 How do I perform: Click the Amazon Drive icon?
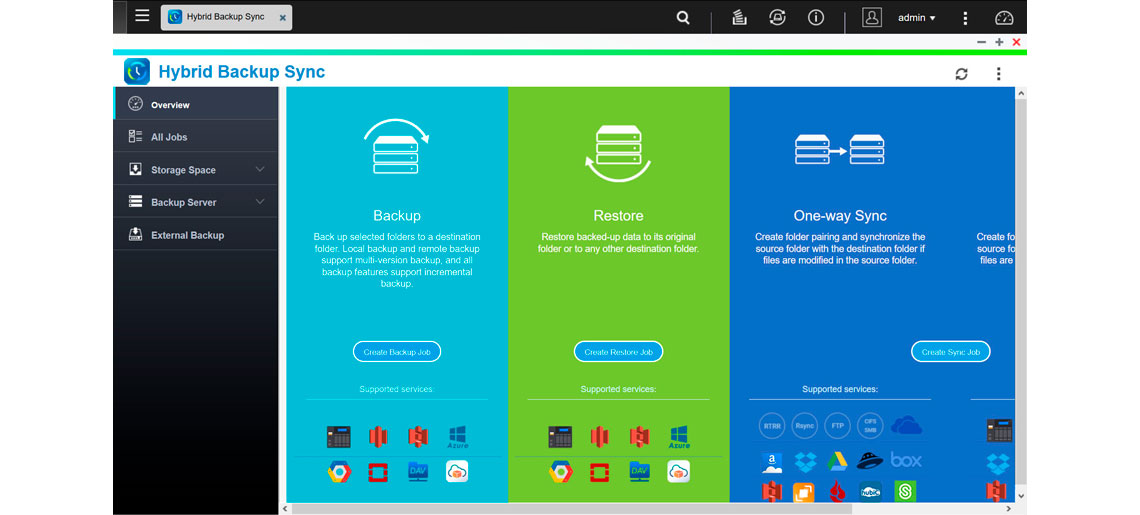coord(771,461)
